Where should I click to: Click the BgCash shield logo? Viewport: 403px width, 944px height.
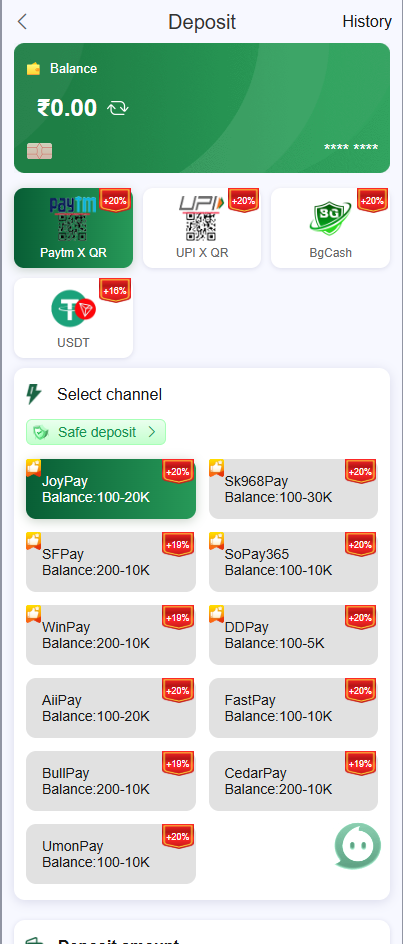tap(330, 217)
